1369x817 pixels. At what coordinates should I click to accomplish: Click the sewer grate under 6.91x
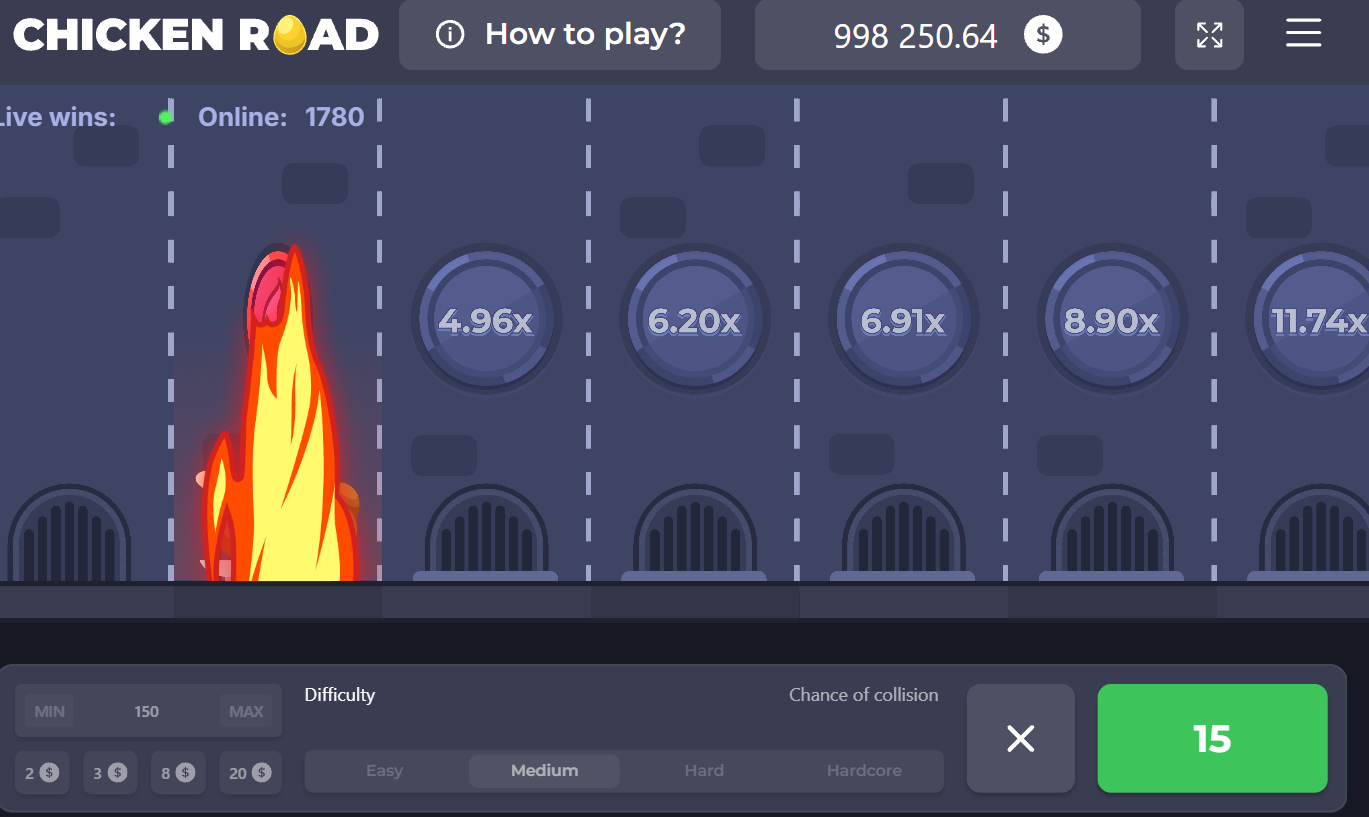tap(903, 533)
